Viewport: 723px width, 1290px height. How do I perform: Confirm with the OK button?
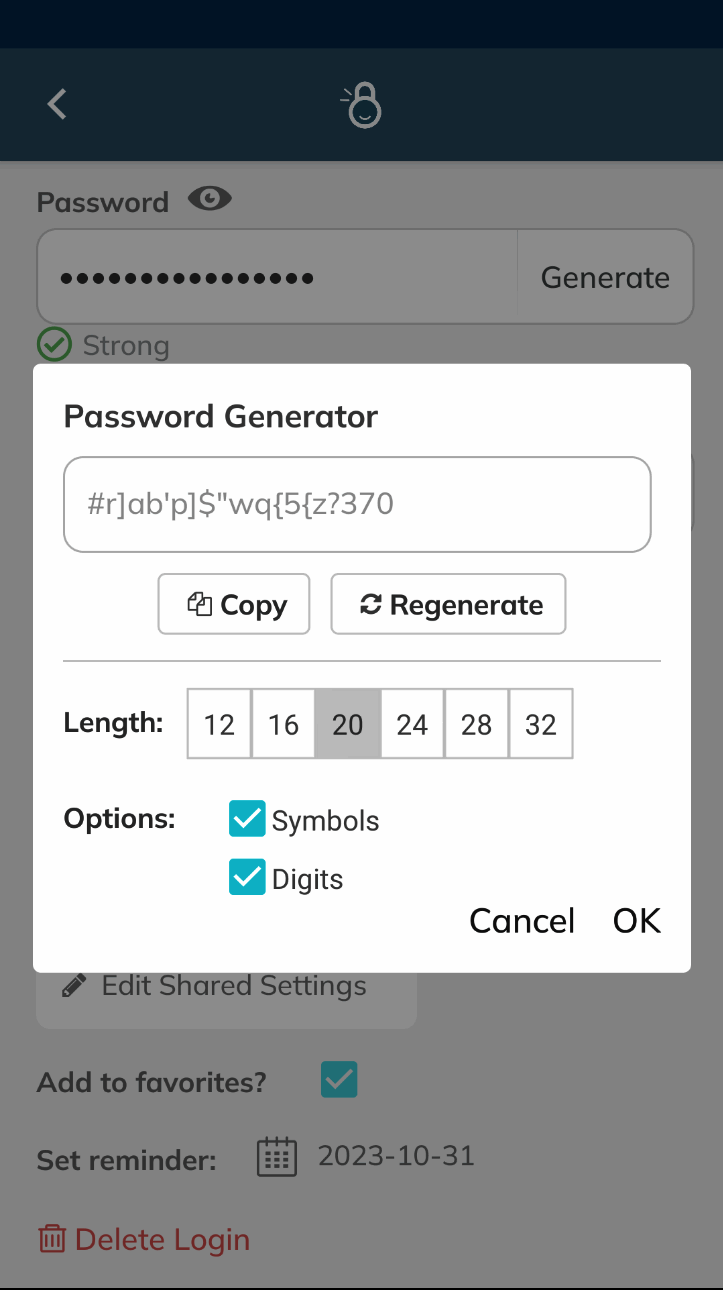coord(636,920)
